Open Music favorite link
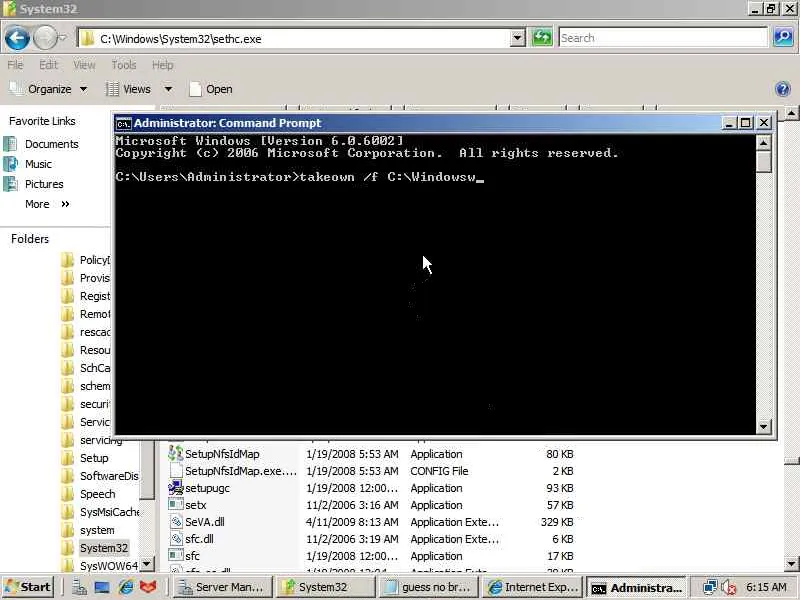The width and height of the screenshot is (800, 600). [38, 164]
